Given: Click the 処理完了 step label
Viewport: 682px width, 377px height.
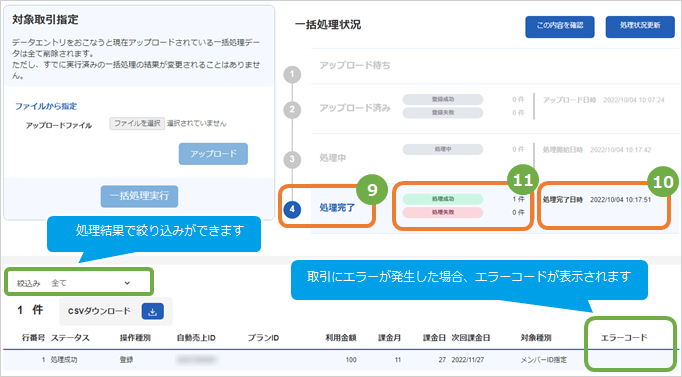Looking at the screenshot, I should tap(337, 208).
